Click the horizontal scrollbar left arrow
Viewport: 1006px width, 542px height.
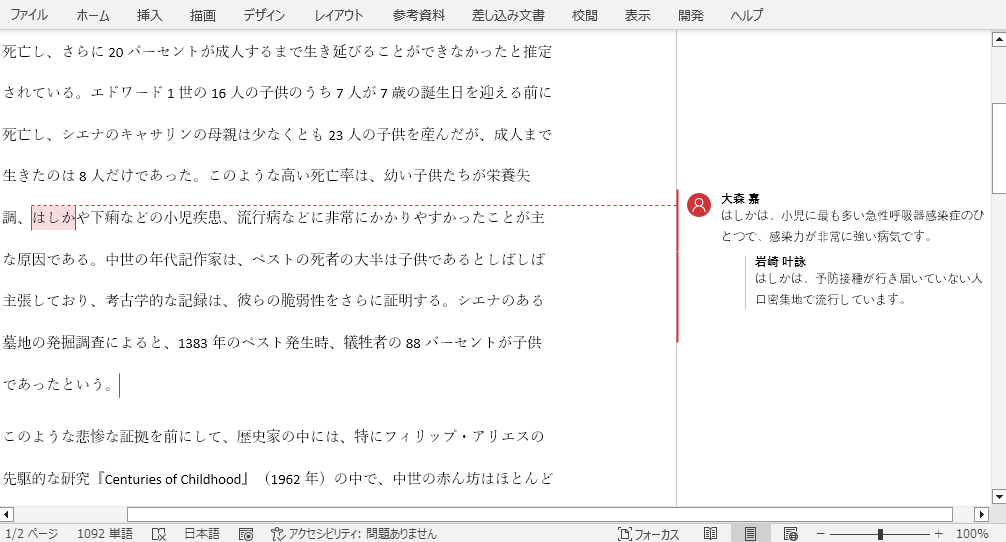7,514
